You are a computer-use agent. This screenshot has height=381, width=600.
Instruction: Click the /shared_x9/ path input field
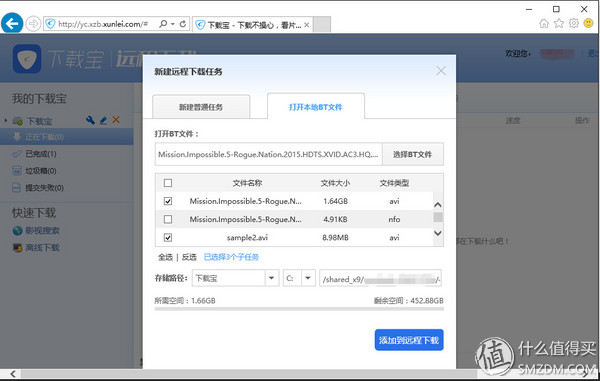381,278
